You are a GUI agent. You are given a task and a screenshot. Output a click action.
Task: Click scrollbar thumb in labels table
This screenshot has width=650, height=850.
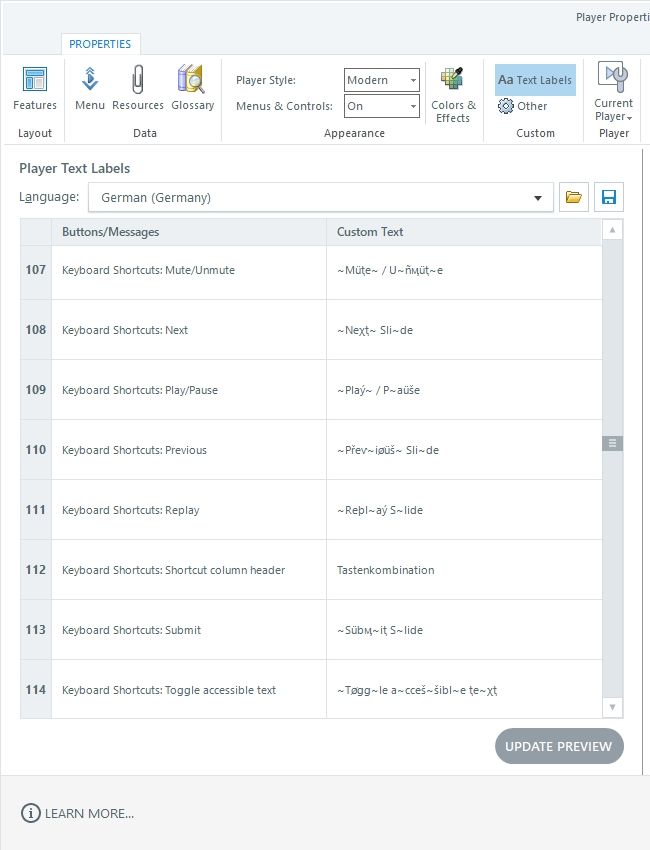pos(613,443)
